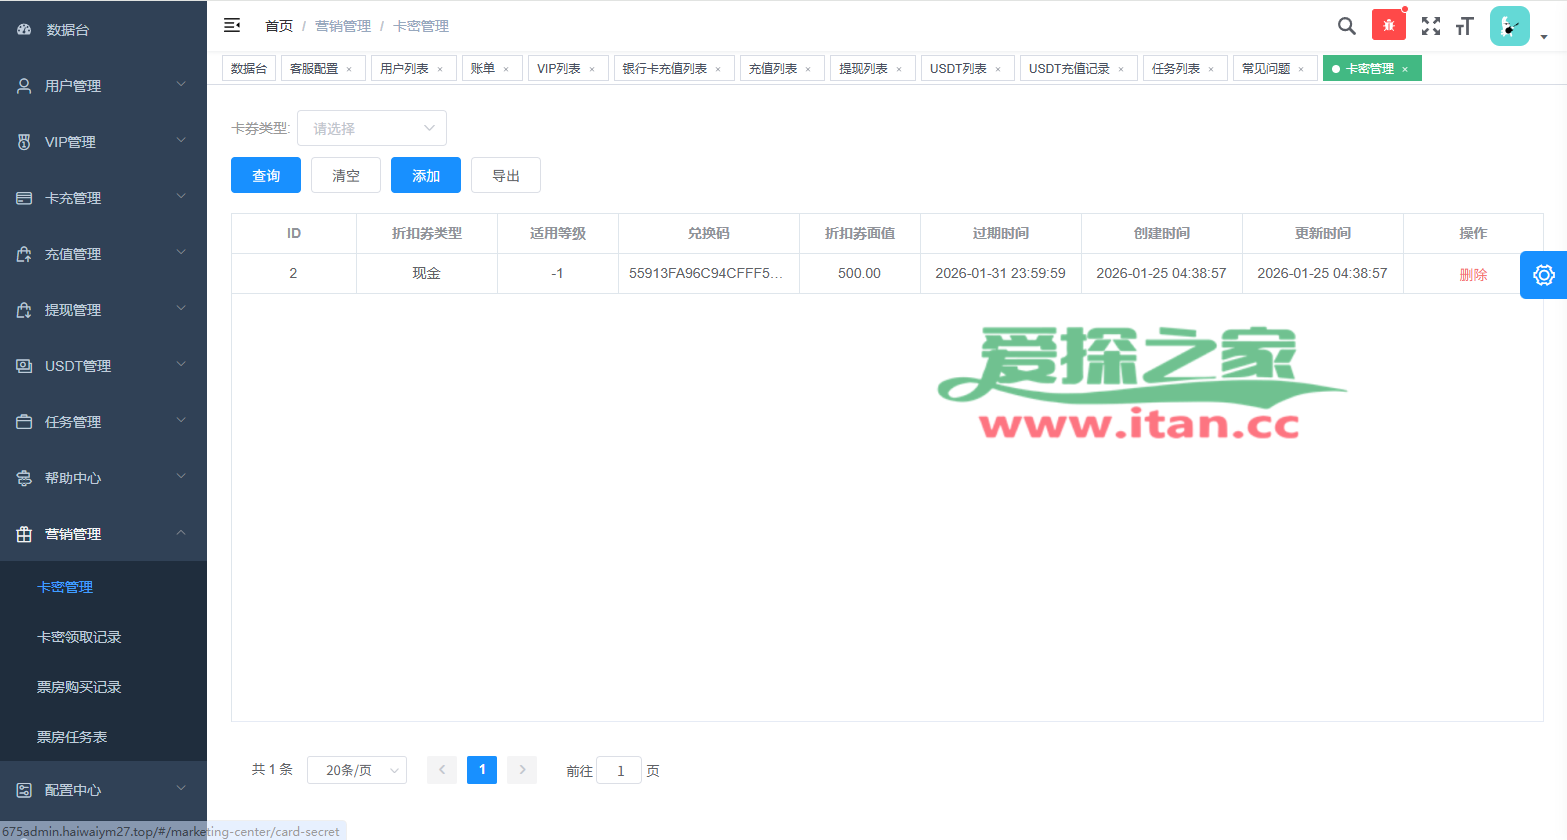Click the 前往 page number input
The image size is (1567, 840).
click(619, 770)
